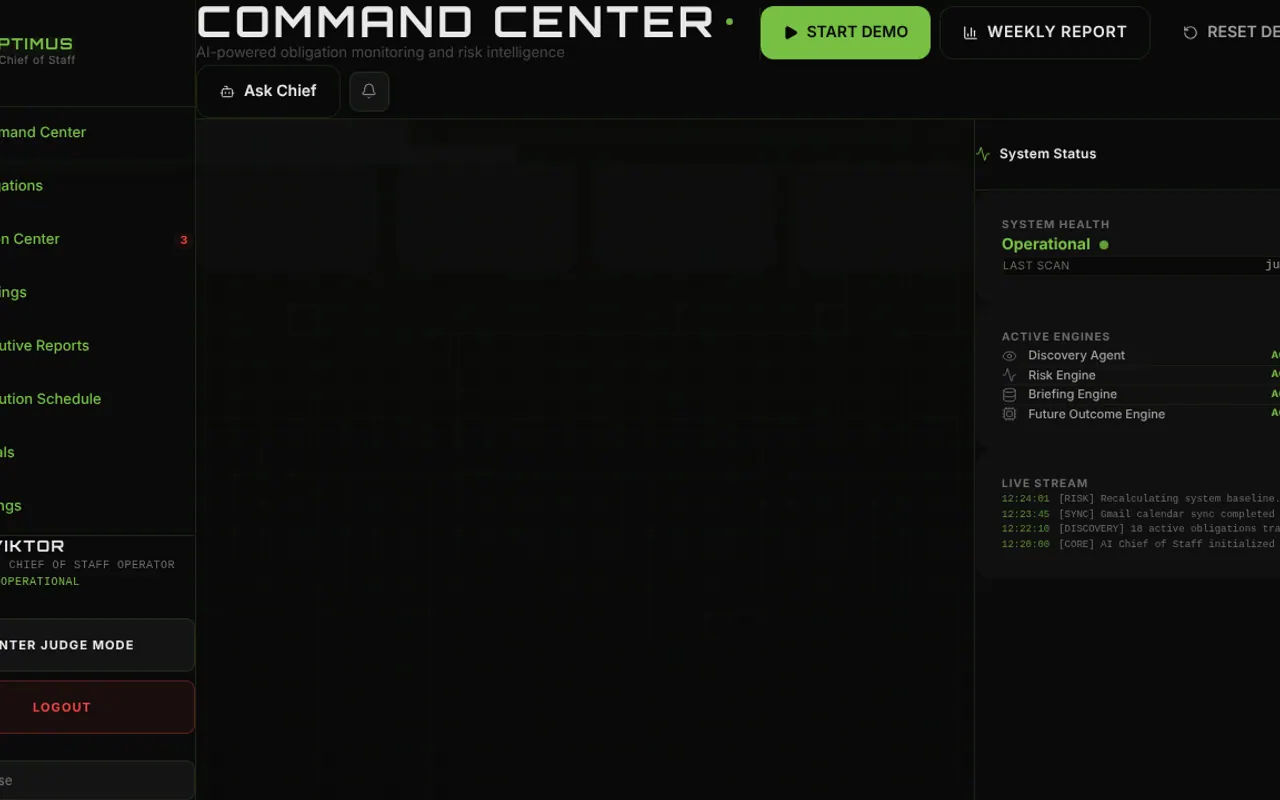Click the bar chart icon in Weekly Report
Viewport: 1280px width, 800px height.
coord(970,33)
